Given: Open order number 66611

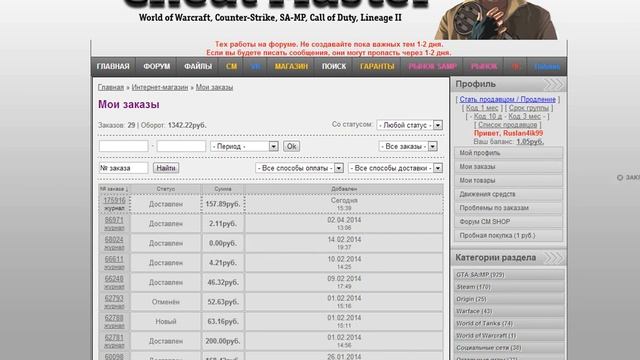Looking at the screenshot, I should click(x=114, y=259).
